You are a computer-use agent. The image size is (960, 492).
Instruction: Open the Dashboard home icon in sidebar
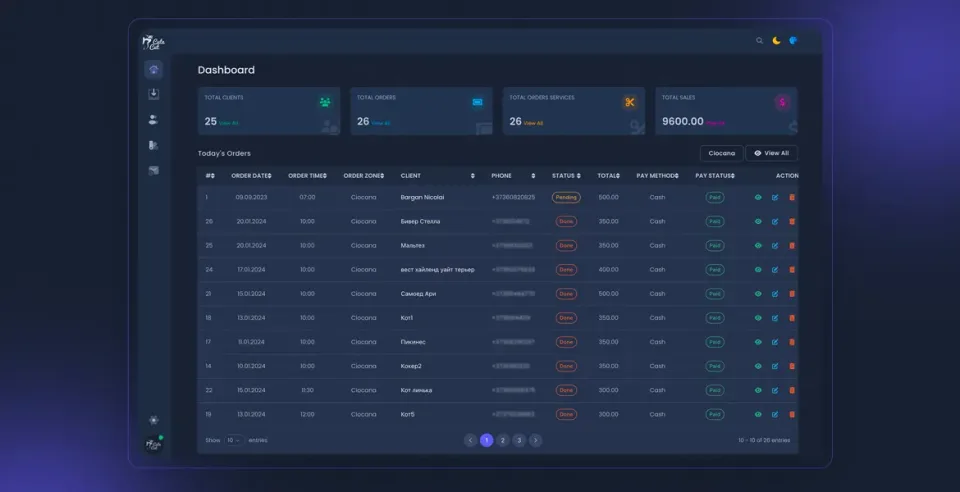pos(154,69)
